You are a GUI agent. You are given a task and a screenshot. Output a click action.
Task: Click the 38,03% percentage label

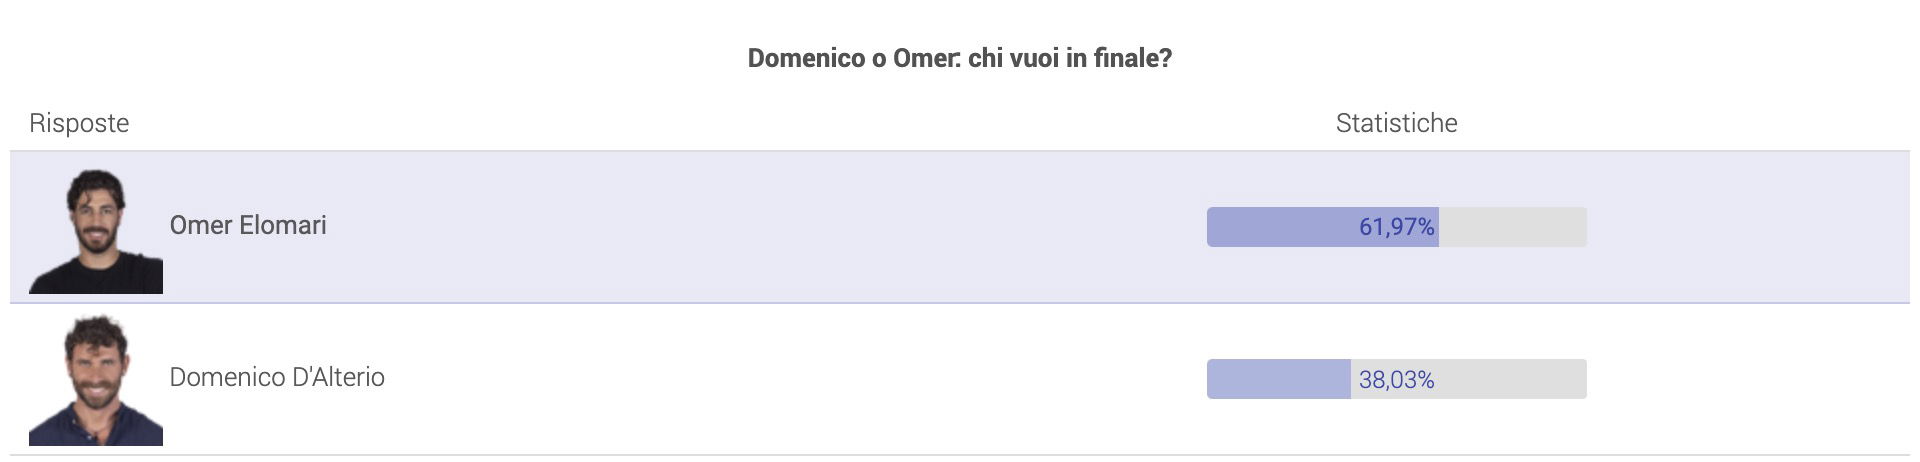[x=1396, y=380]
